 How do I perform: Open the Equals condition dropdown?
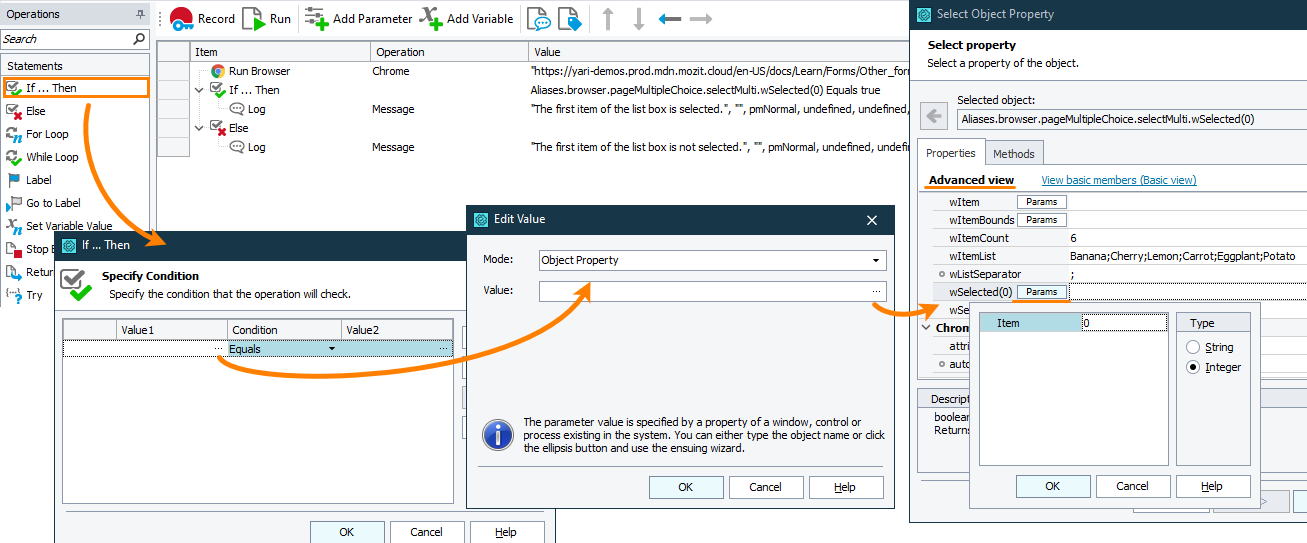click(x=332, y=349)
